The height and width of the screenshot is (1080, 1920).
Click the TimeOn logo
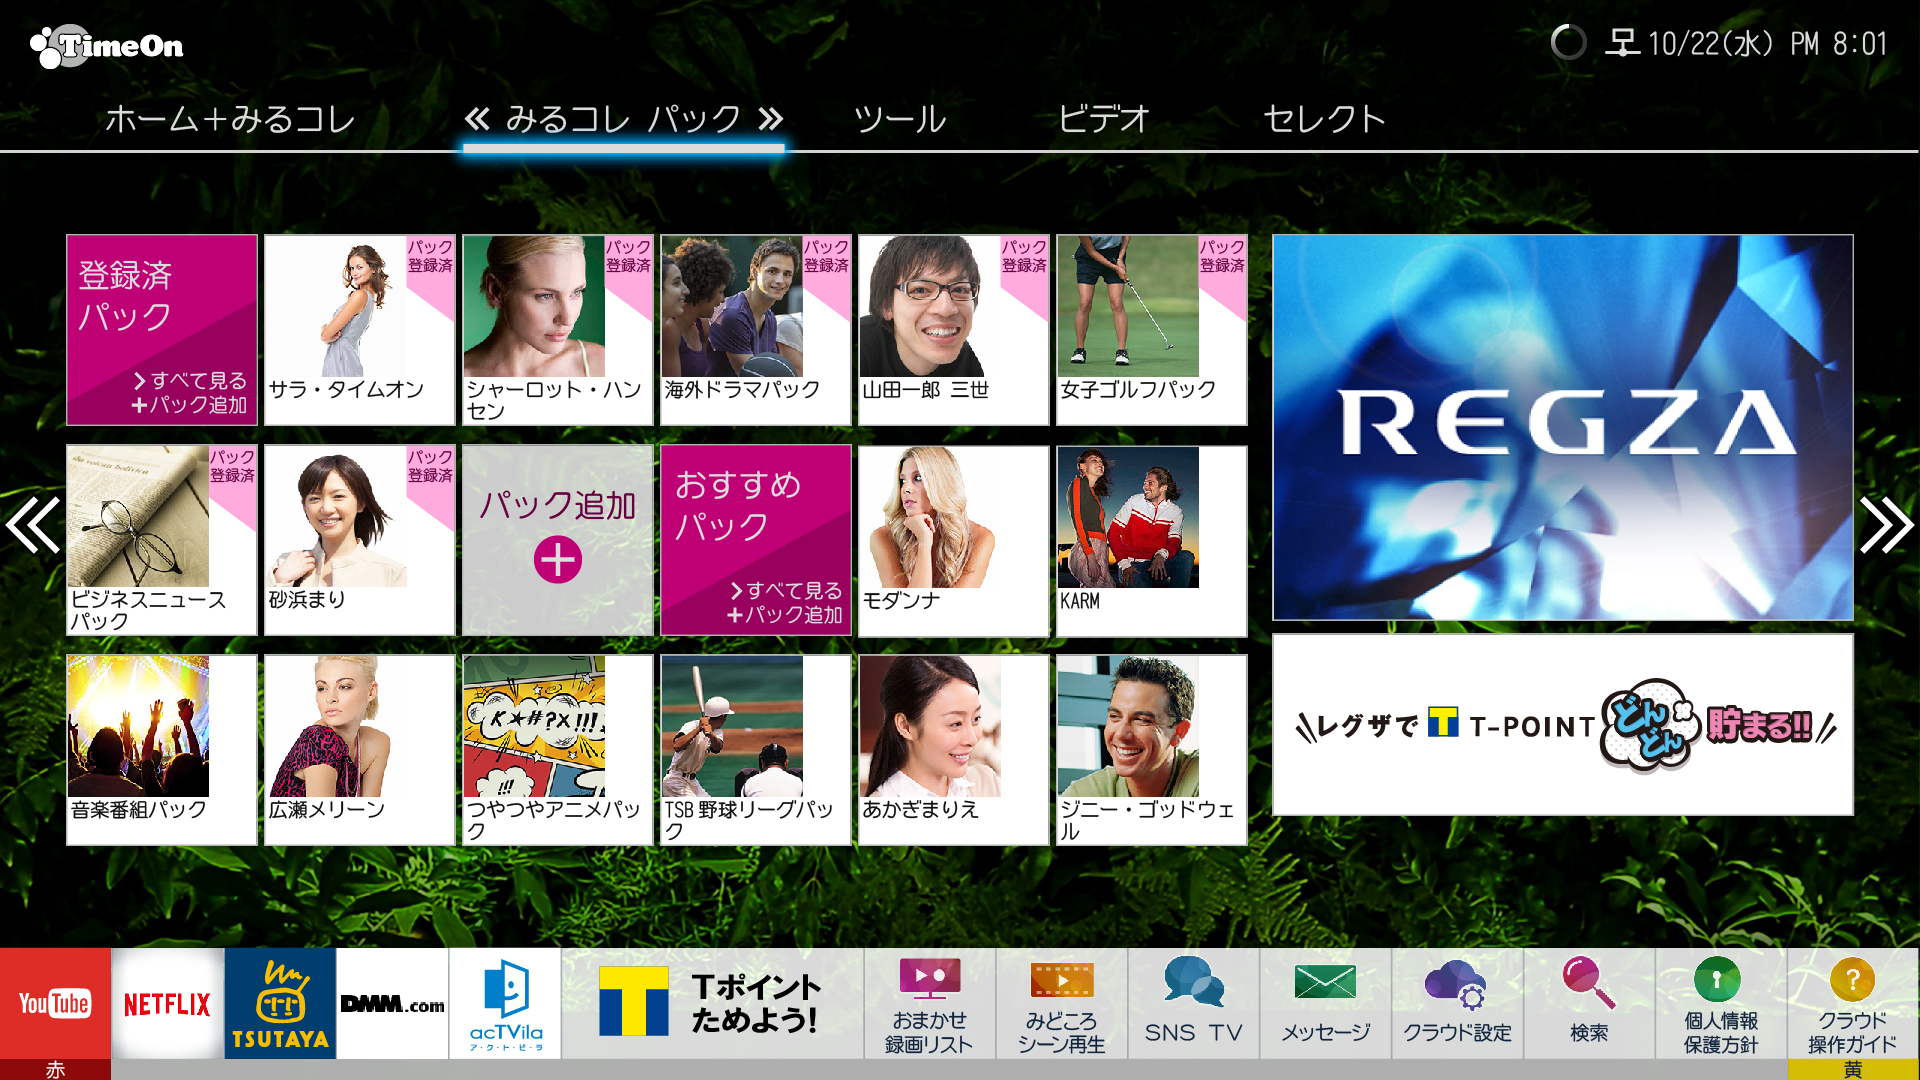[107, 46]
